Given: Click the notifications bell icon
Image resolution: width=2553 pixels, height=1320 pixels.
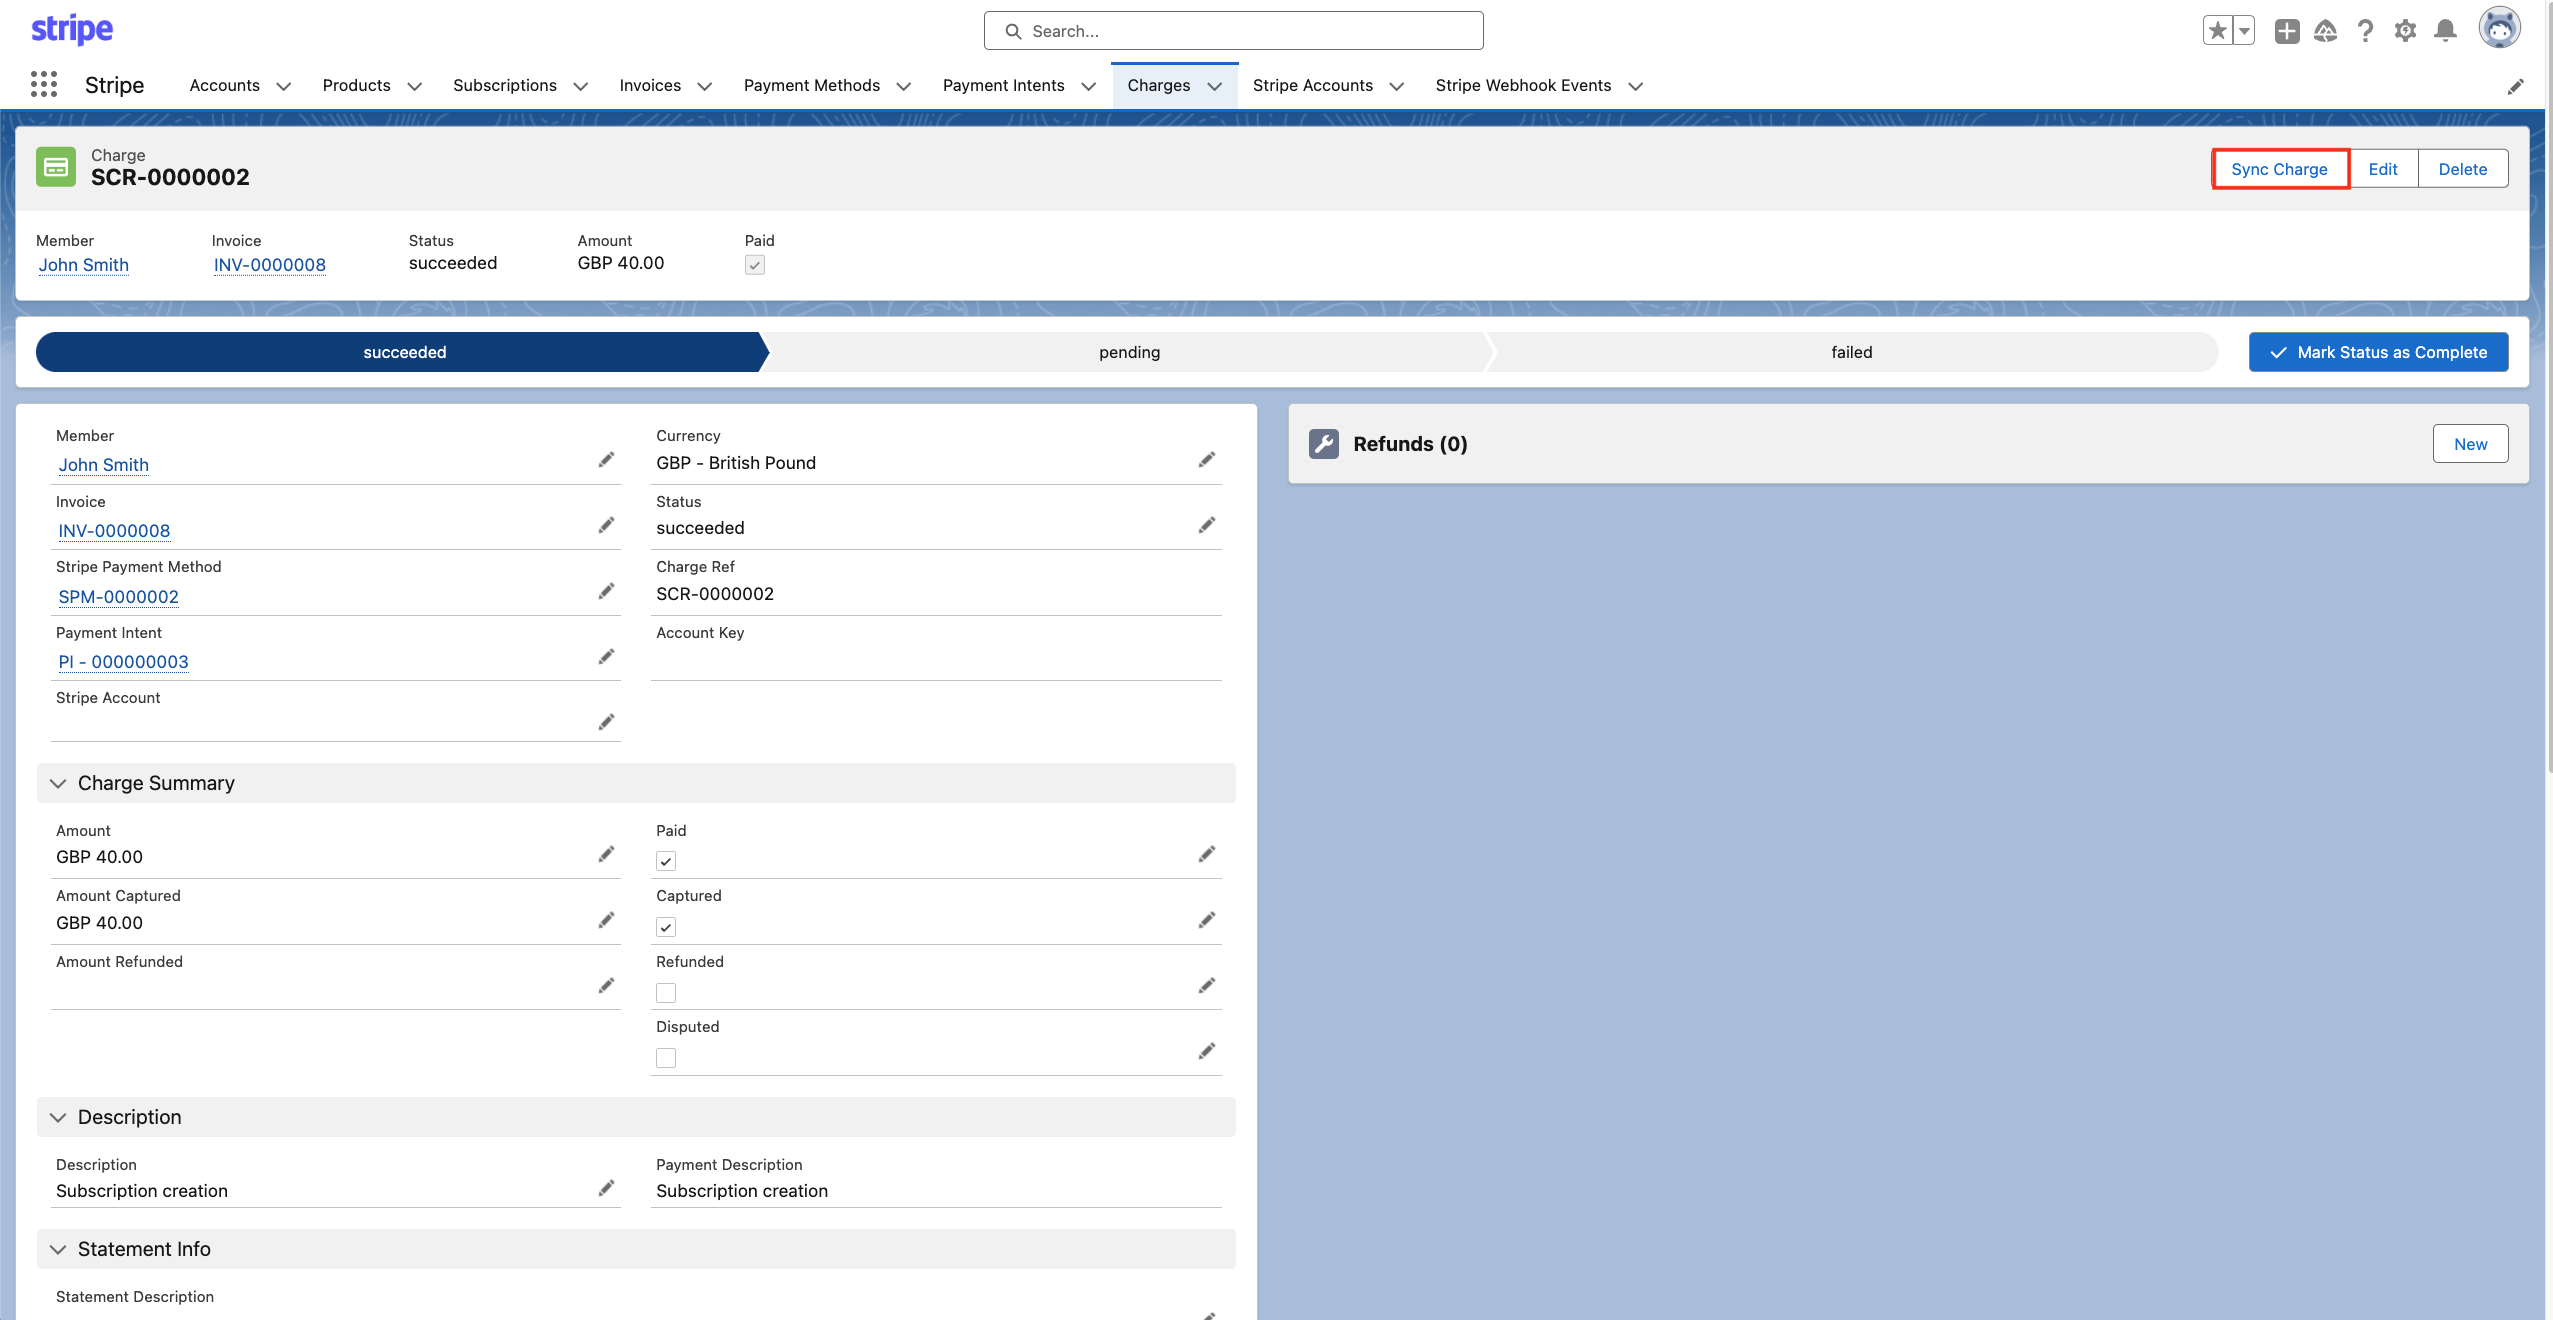Looking at the screenshot, I should [2445, 31].
